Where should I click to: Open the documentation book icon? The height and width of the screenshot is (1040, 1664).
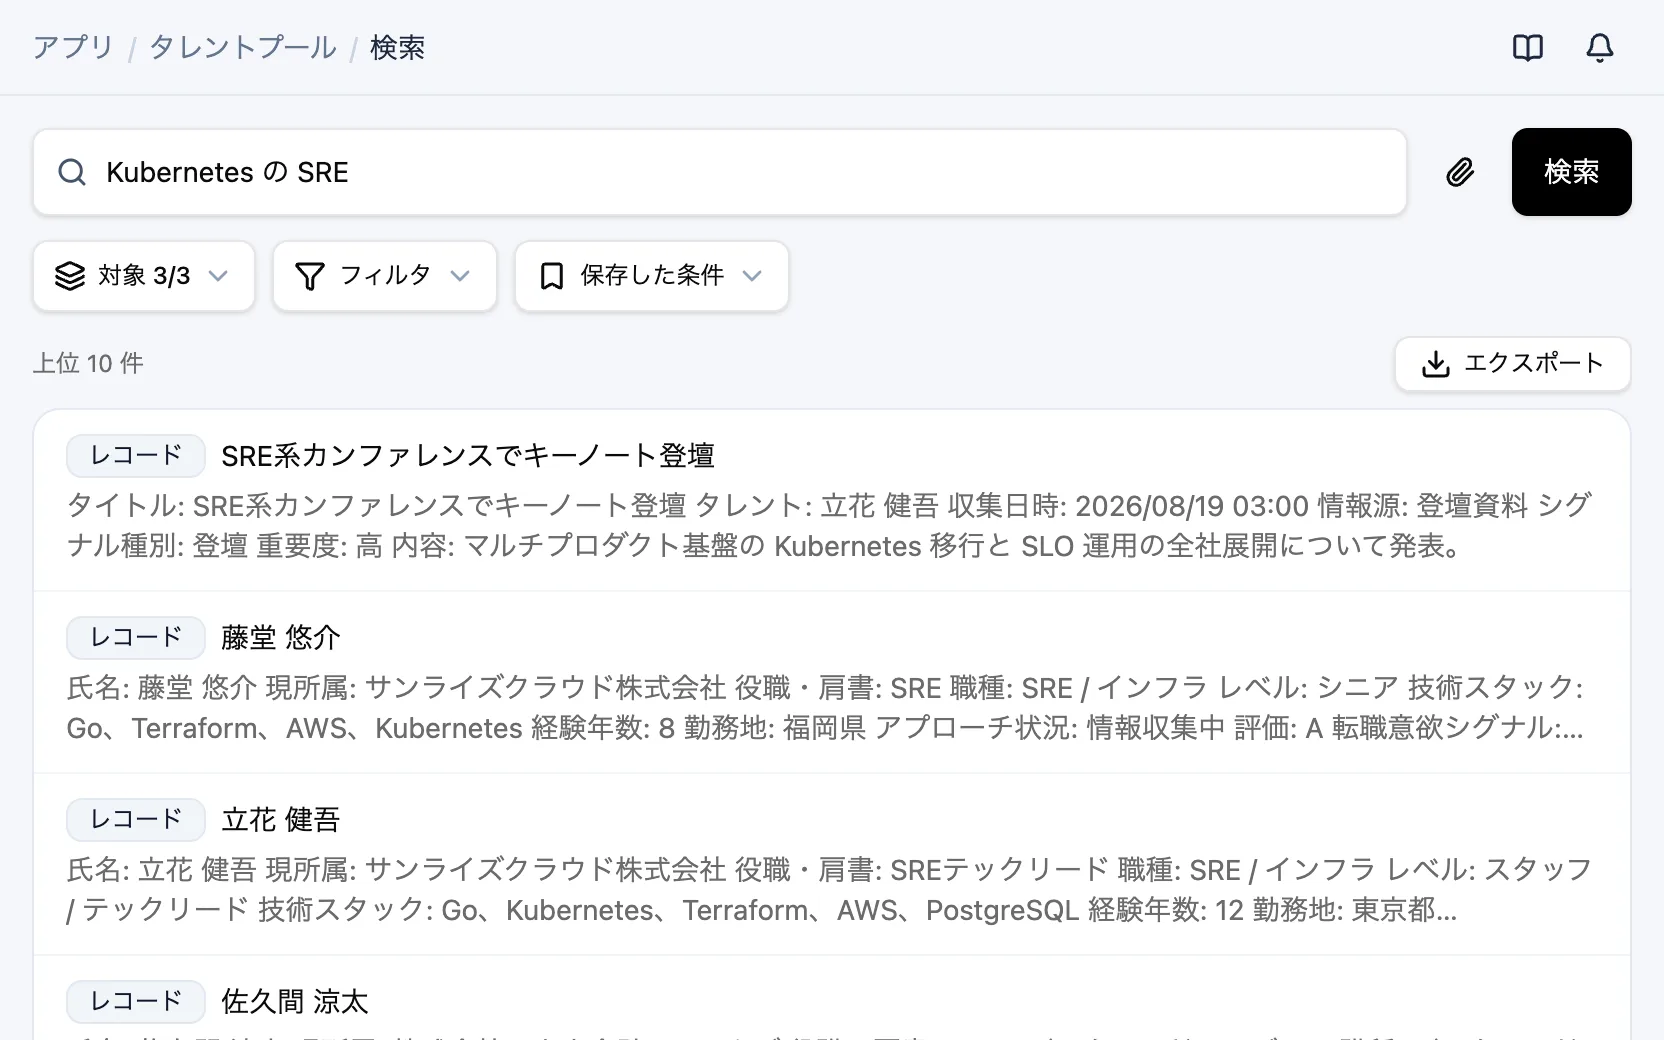1528,48
